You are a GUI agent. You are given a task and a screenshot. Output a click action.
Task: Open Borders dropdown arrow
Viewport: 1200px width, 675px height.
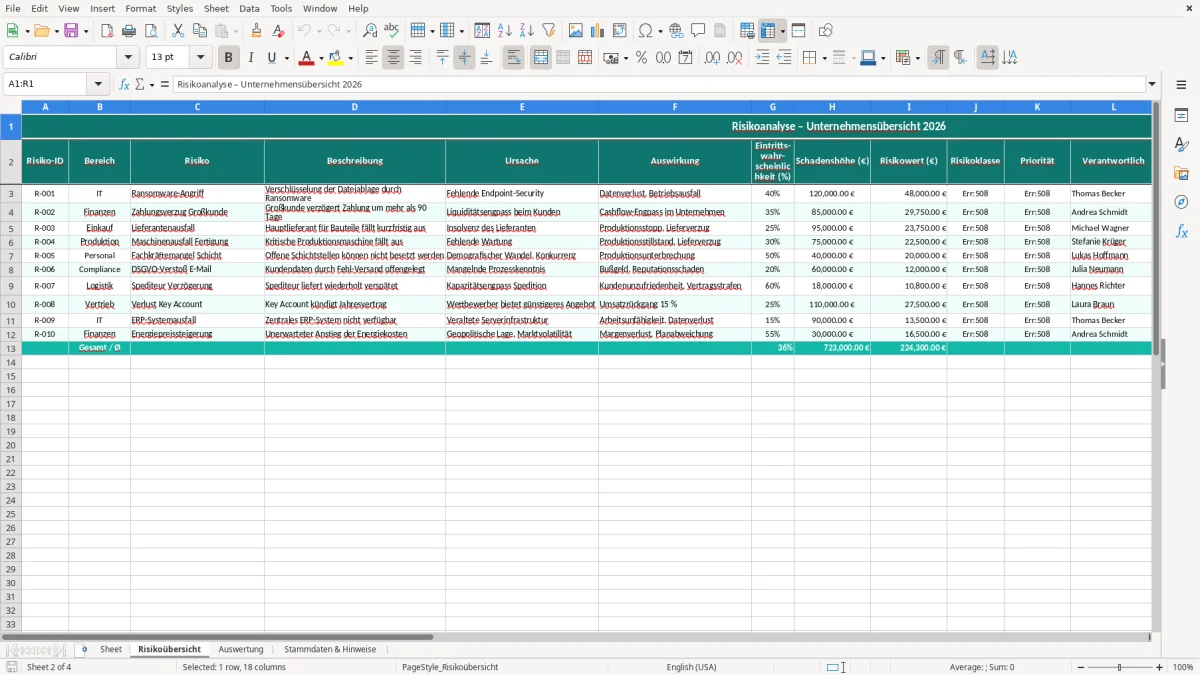coord(824,58)
